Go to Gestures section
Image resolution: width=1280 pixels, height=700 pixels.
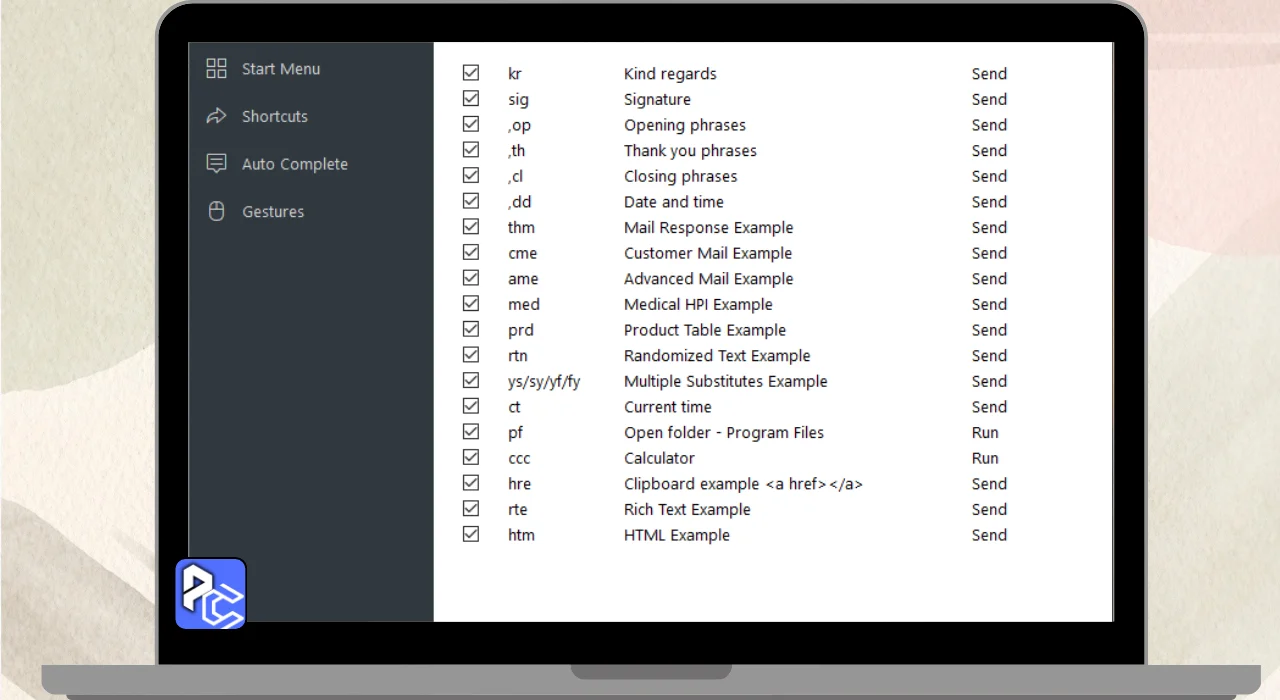click(273, 212)
